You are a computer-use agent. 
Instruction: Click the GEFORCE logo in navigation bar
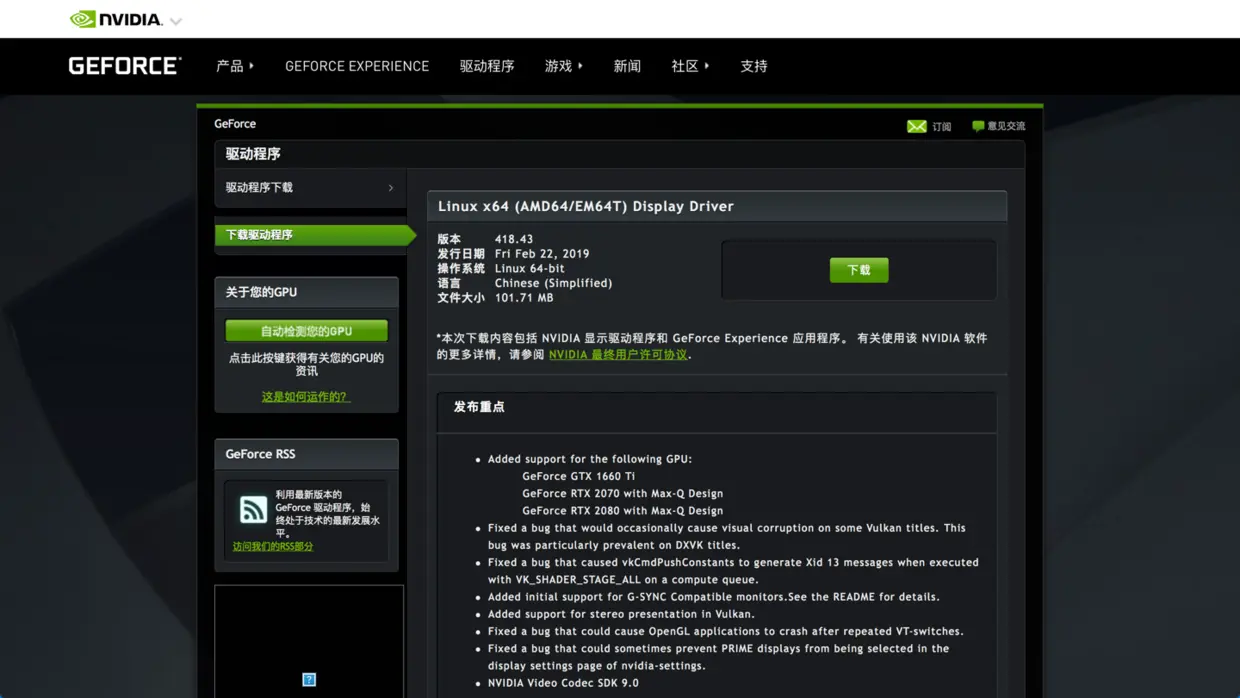tap(125, 66)
